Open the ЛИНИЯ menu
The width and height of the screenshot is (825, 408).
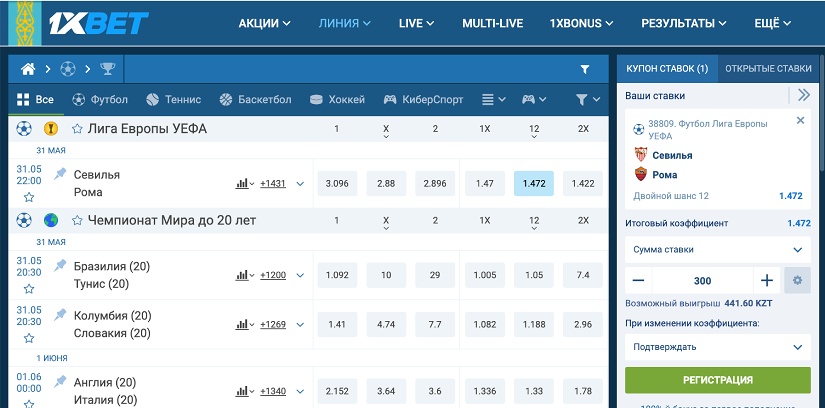click(x=345, y=23)
